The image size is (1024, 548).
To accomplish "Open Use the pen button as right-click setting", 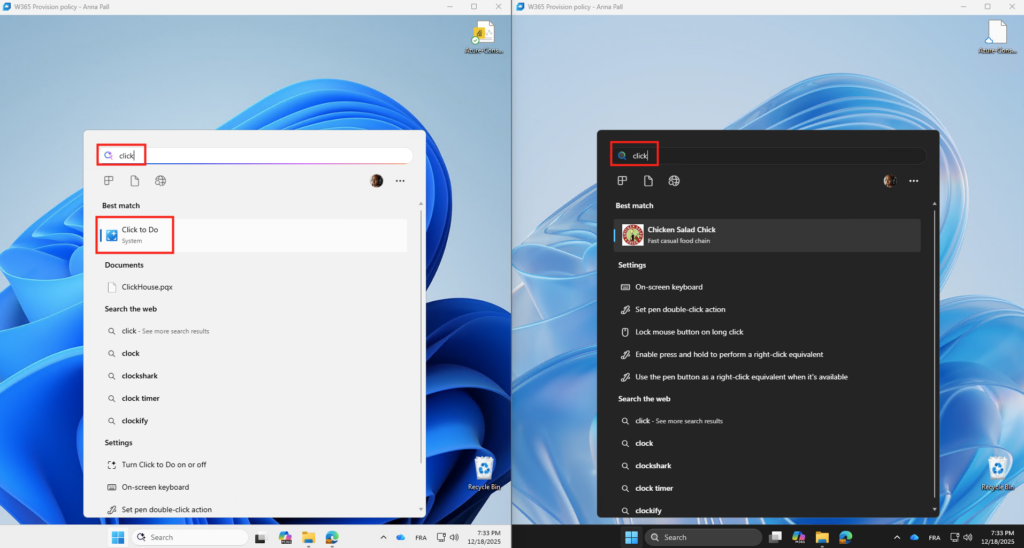I will tap(741, 377).
